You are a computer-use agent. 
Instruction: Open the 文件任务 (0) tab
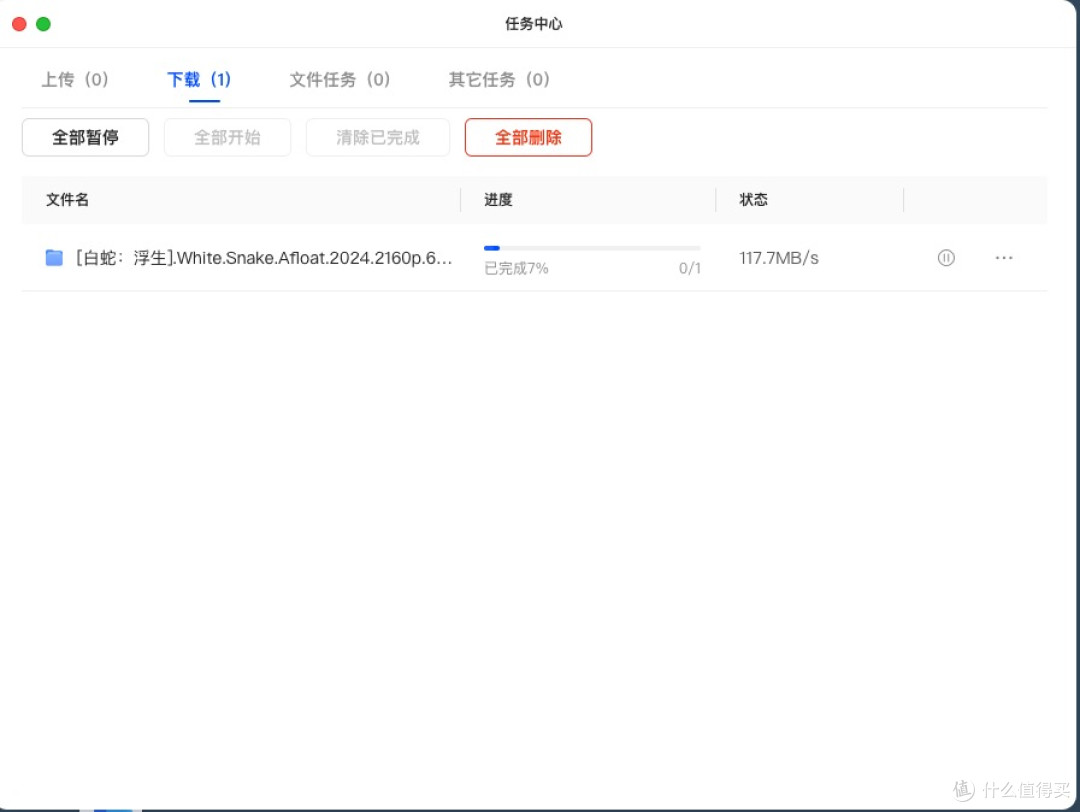pyautogui.click(x=340, y=80)
